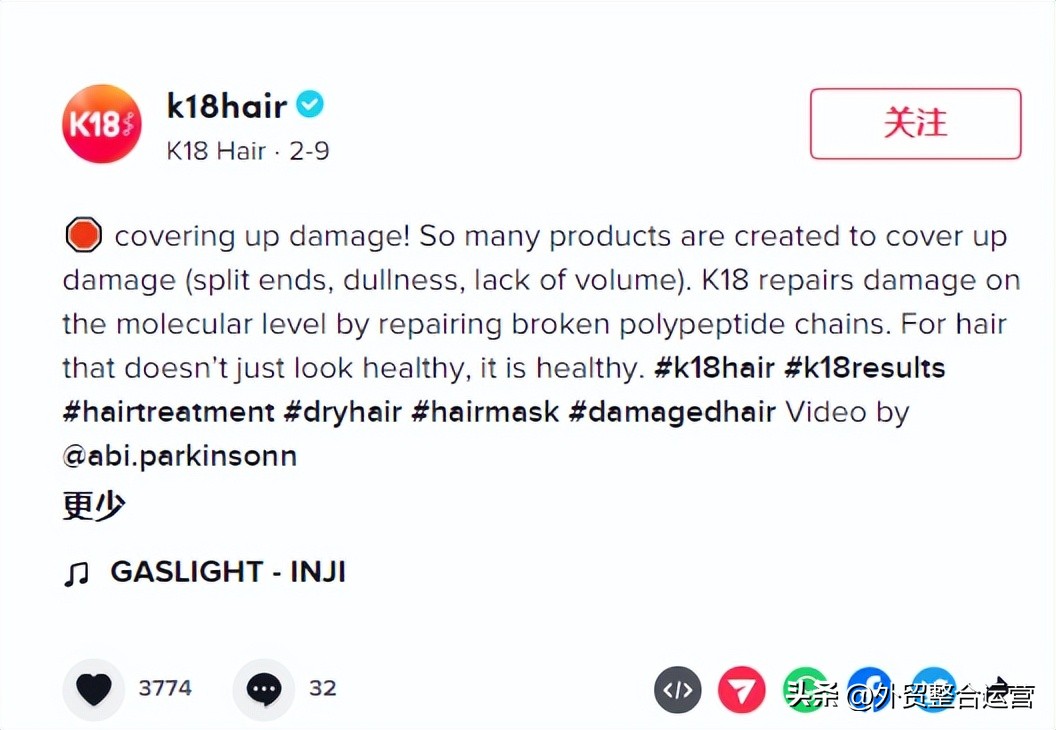Click the red share arrow icon
The height and width of the screenshot is (730, 1056).
click(x=741, y=689)
